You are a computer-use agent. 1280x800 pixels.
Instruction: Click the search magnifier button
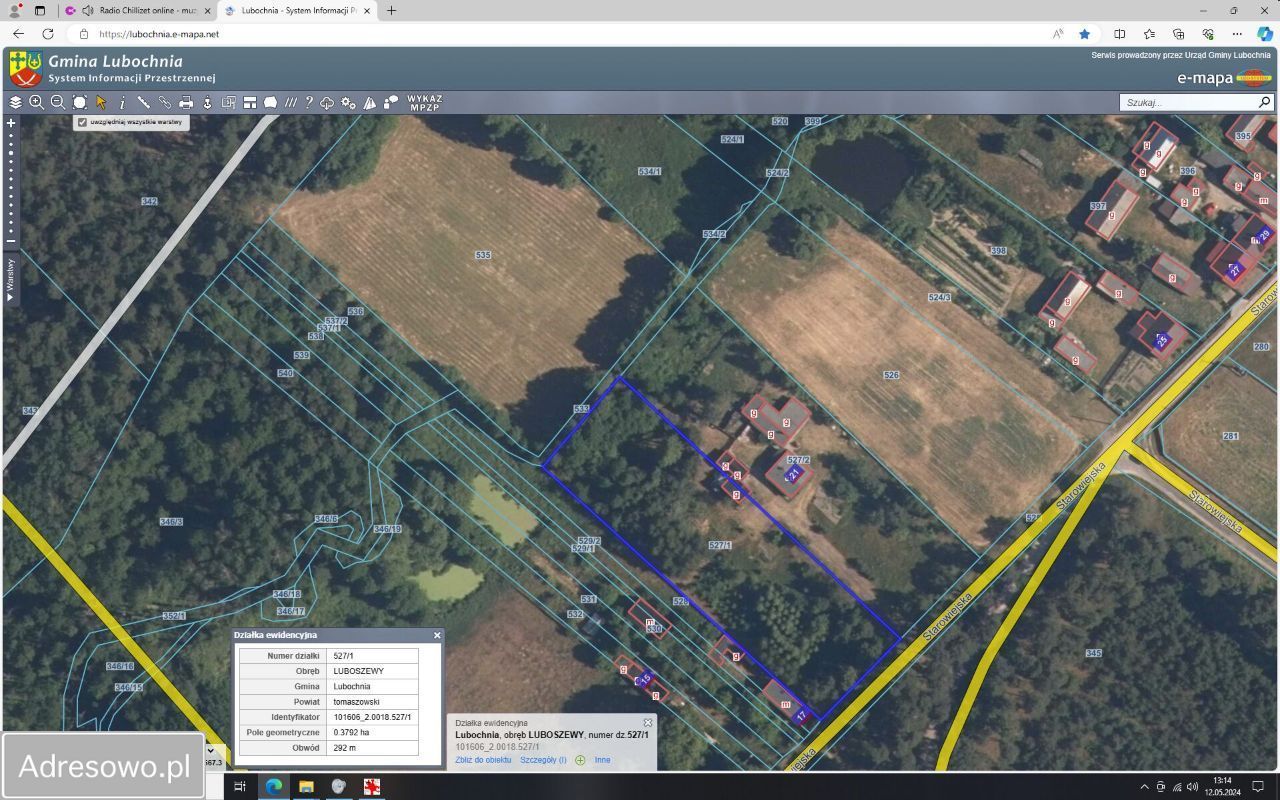coord(1265,102)
